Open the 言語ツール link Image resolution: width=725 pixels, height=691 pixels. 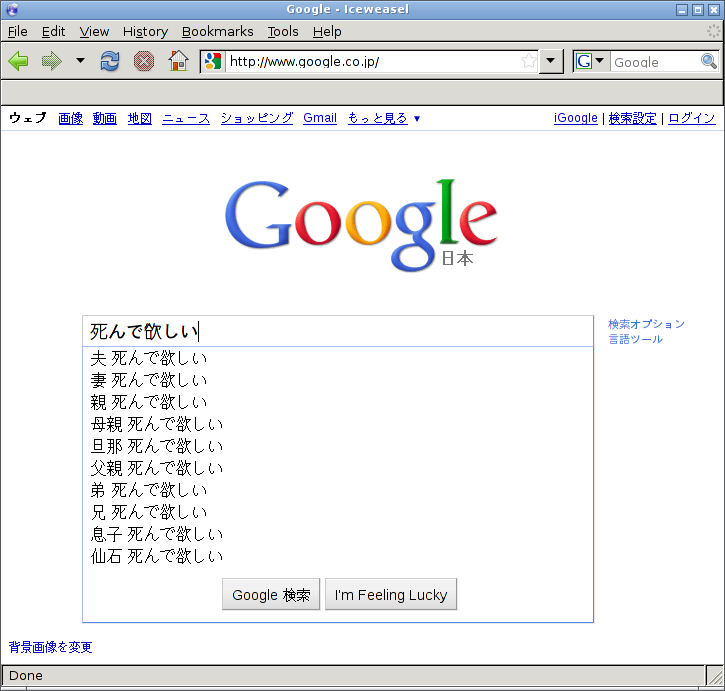point(635,339)
